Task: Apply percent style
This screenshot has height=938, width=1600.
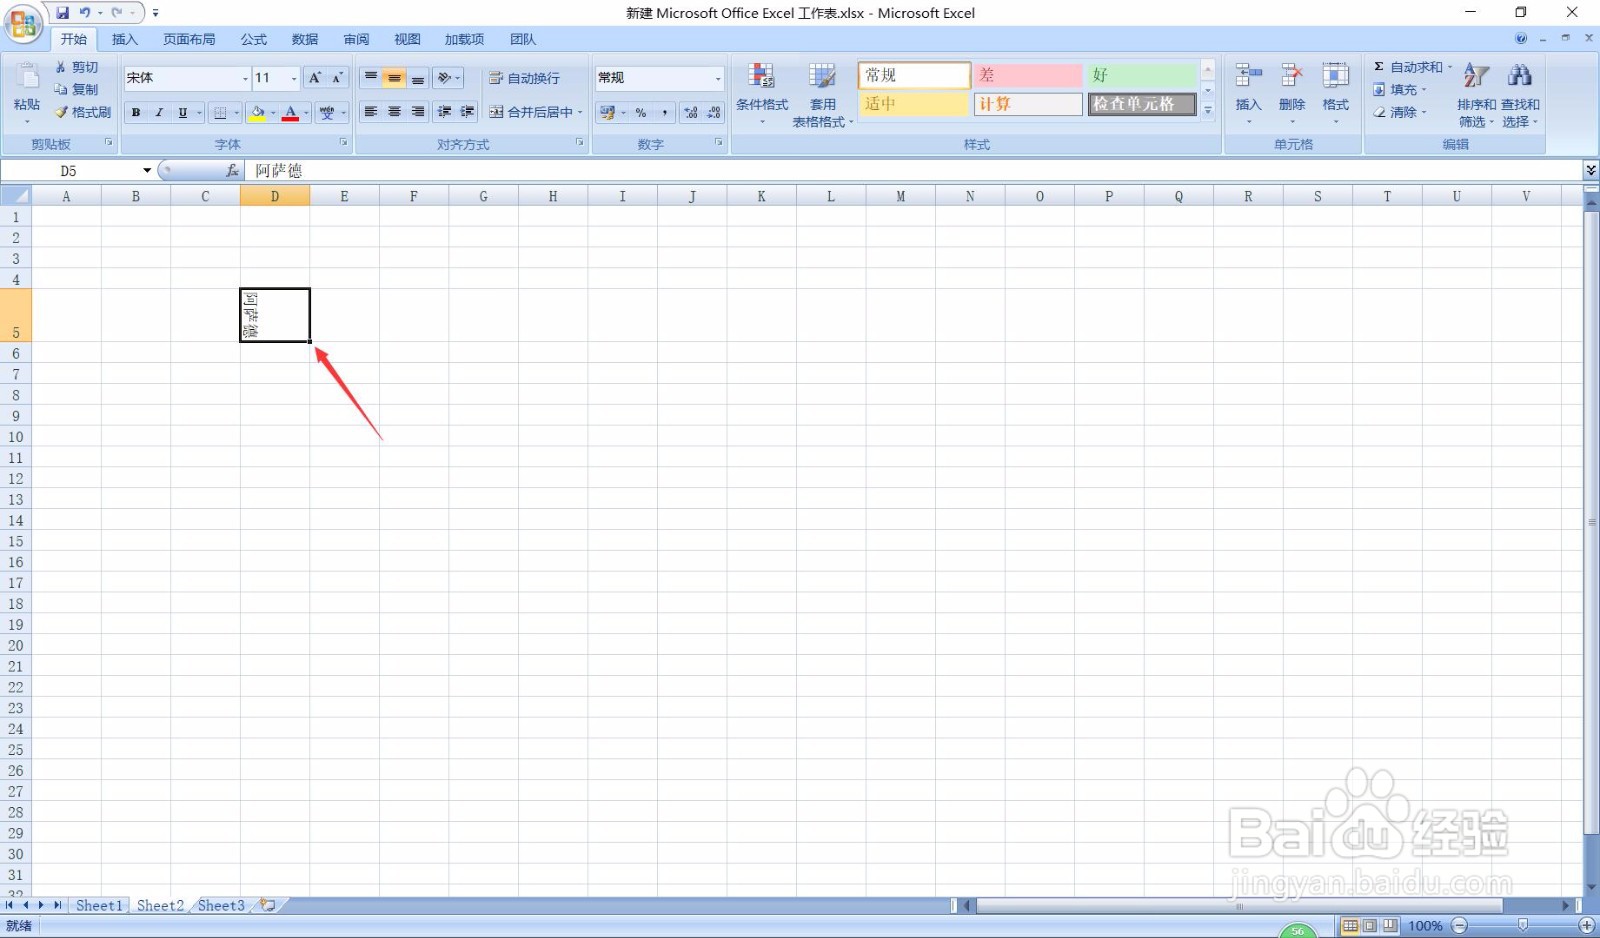Action: click(641, 113)
